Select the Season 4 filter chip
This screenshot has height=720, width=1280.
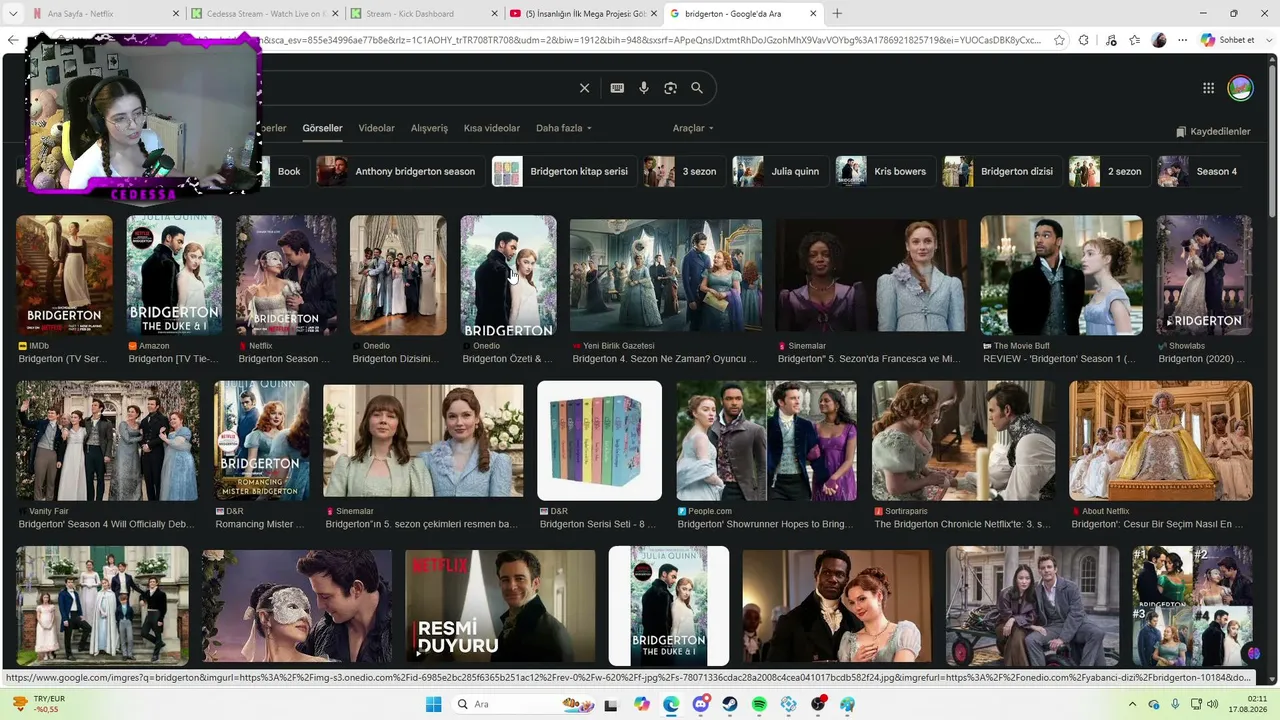[1201, 171]
